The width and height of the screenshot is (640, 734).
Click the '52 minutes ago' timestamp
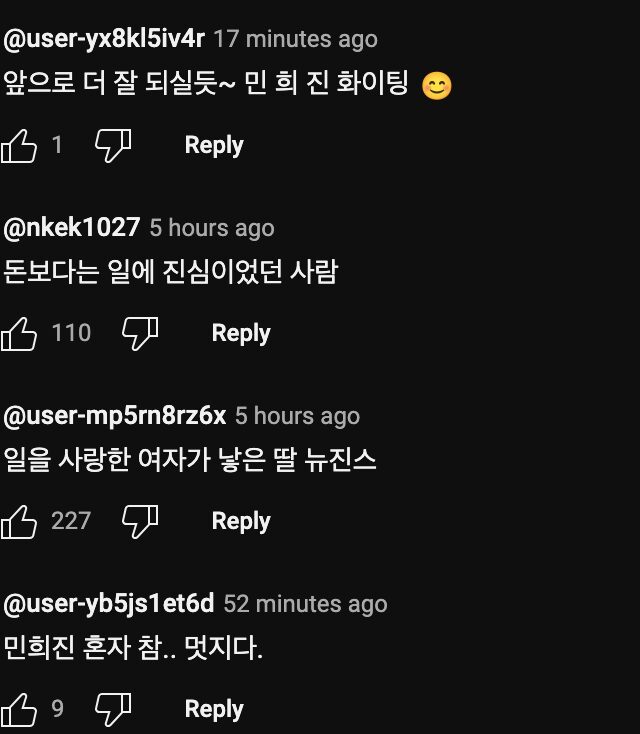click(305, 604)
